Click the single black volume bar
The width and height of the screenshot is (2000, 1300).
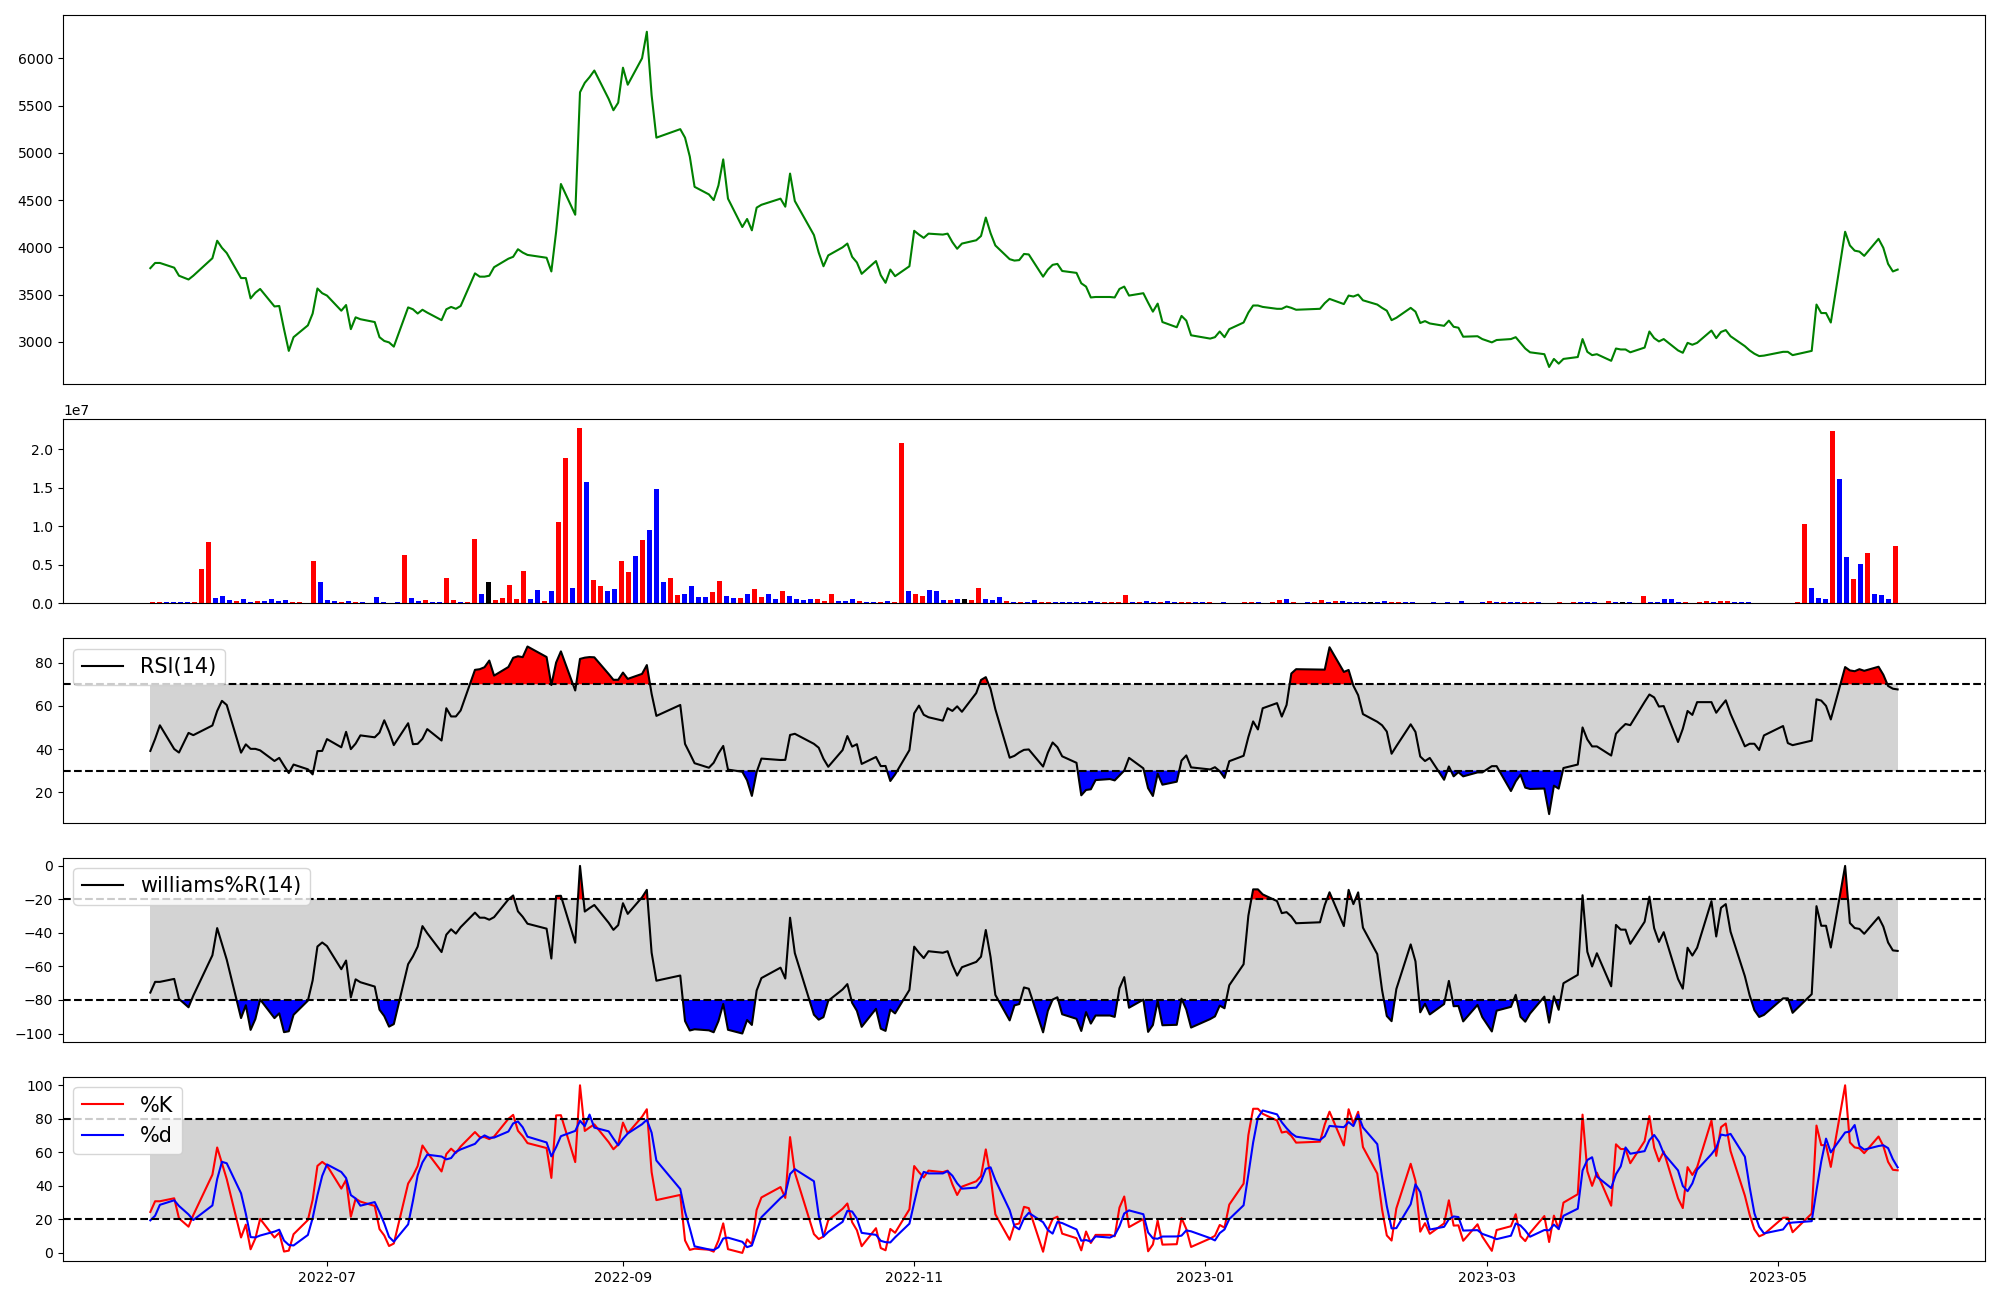coord(488,593)
